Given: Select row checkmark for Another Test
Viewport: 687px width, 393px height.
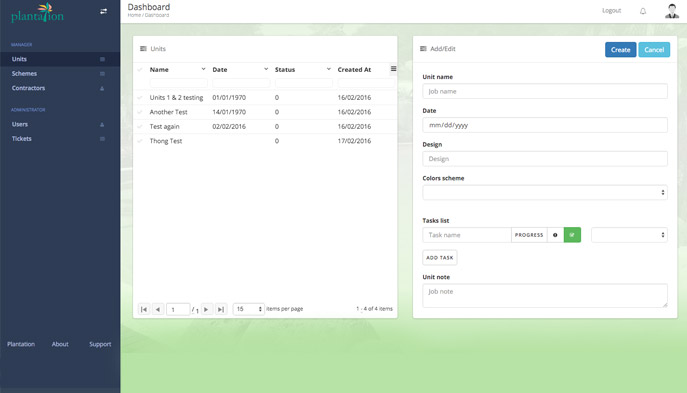Looking at the screenshot, I should [x=140, y=112].
